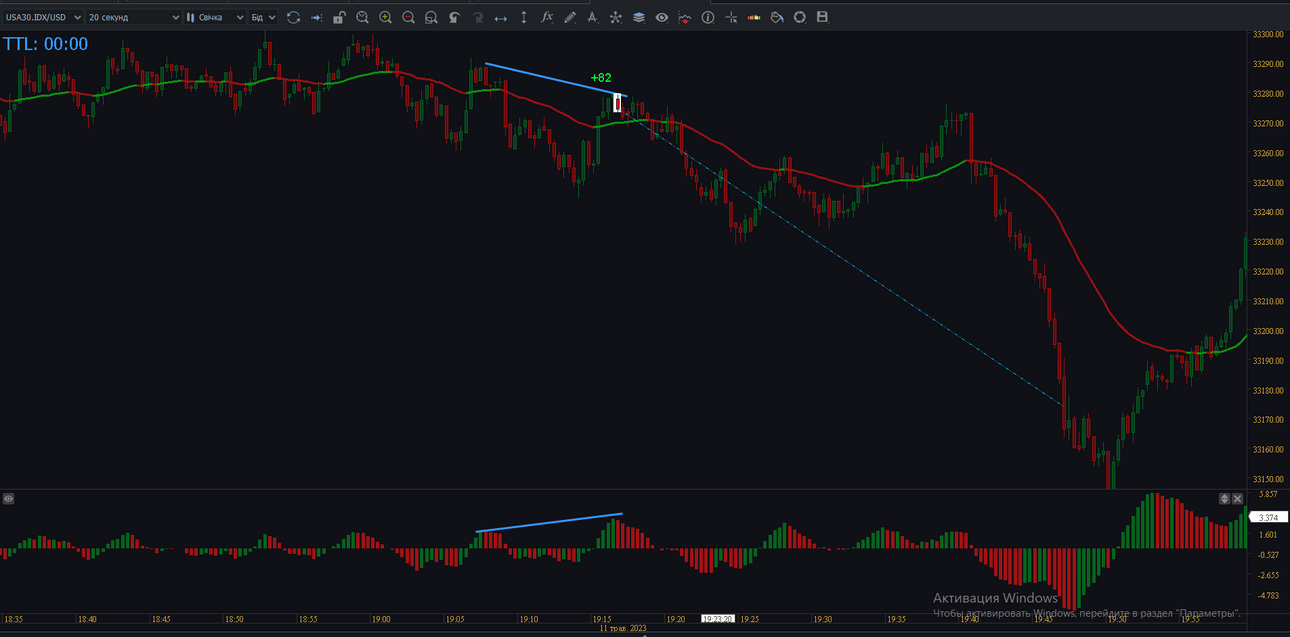Toggle the chart lock icon
The image size is (1290, 637).
coord(339,17)
